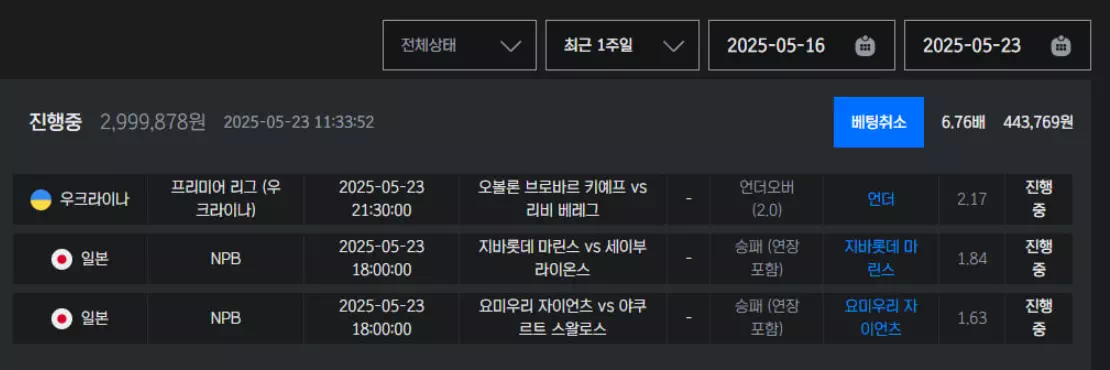Select the 언더 pick link

[x=881, y=200]
